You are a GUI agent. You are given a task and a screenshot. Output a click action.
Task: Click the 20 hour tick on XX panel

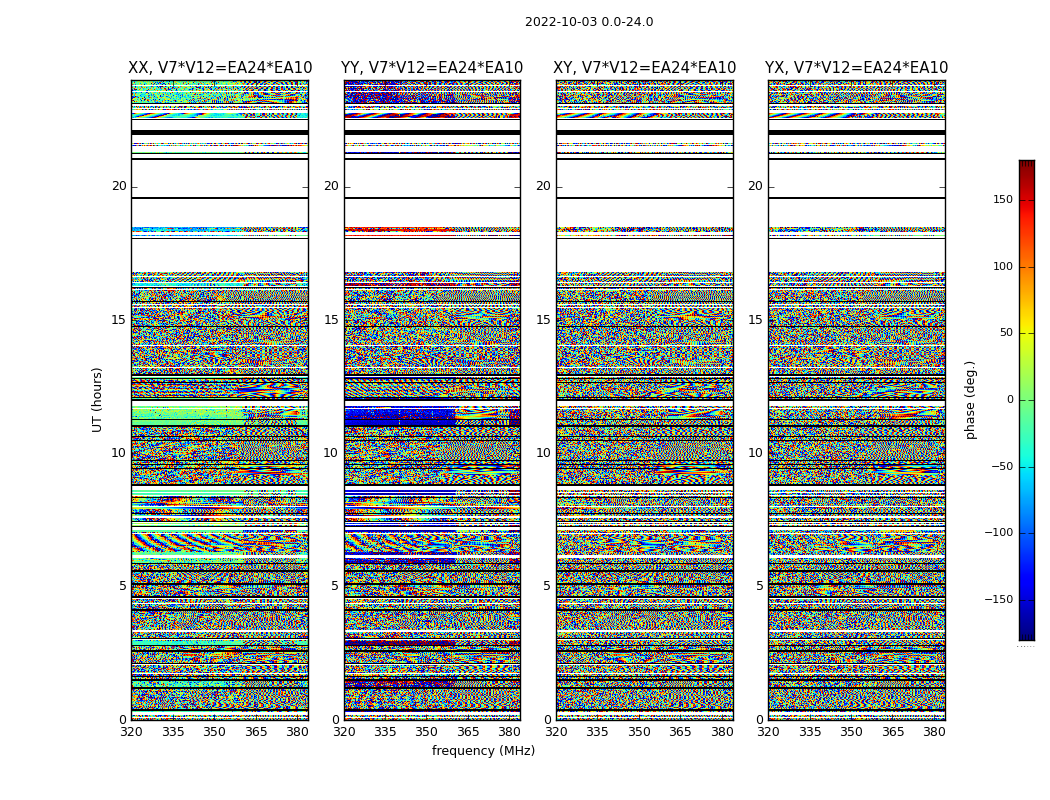point(119,186)
